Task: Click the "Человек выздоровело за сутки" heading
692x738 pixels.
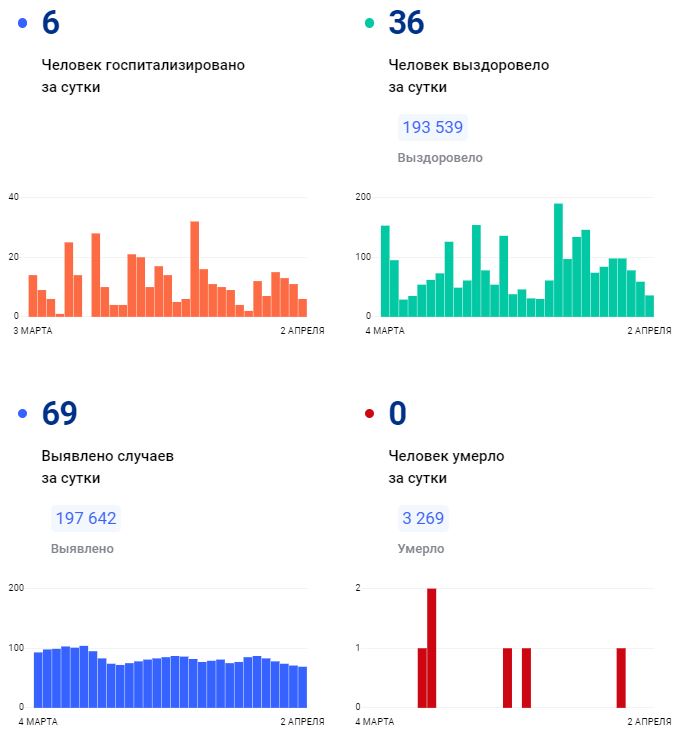Action: (468, 76)
